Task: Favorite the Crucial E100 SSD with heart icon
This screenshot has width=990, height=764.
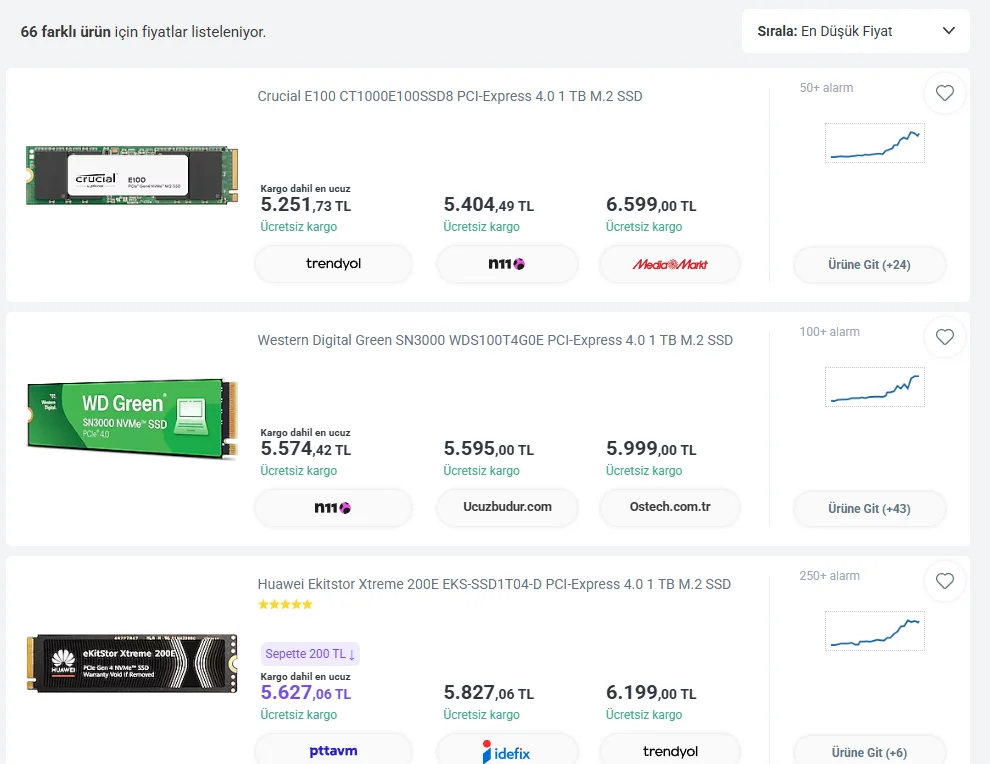Action: (945, 94)
